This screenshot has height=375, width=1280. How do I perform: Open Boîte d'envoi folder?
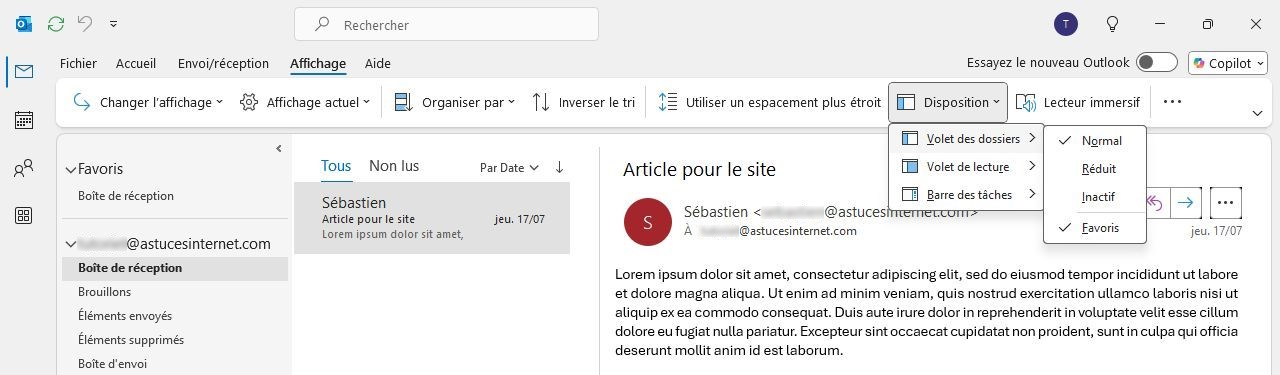point(112,364)
